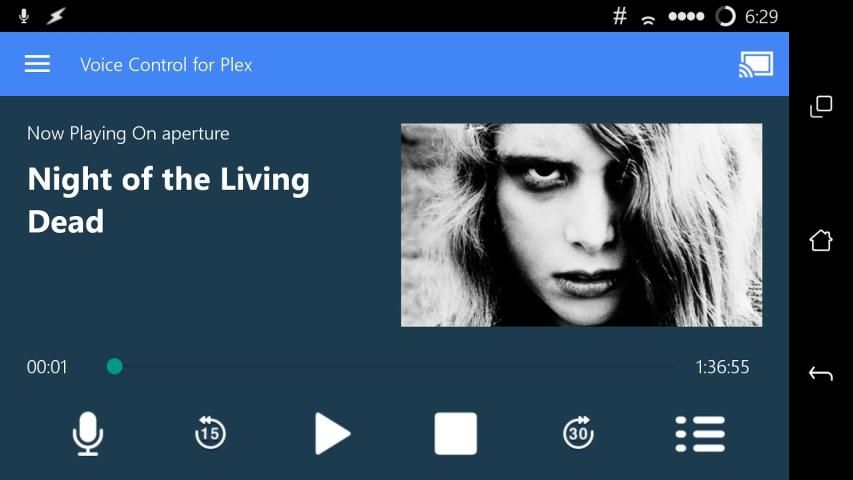853x480 pixels.
Task: Tap the total duration 1:36:55
Action: (722, 367)
